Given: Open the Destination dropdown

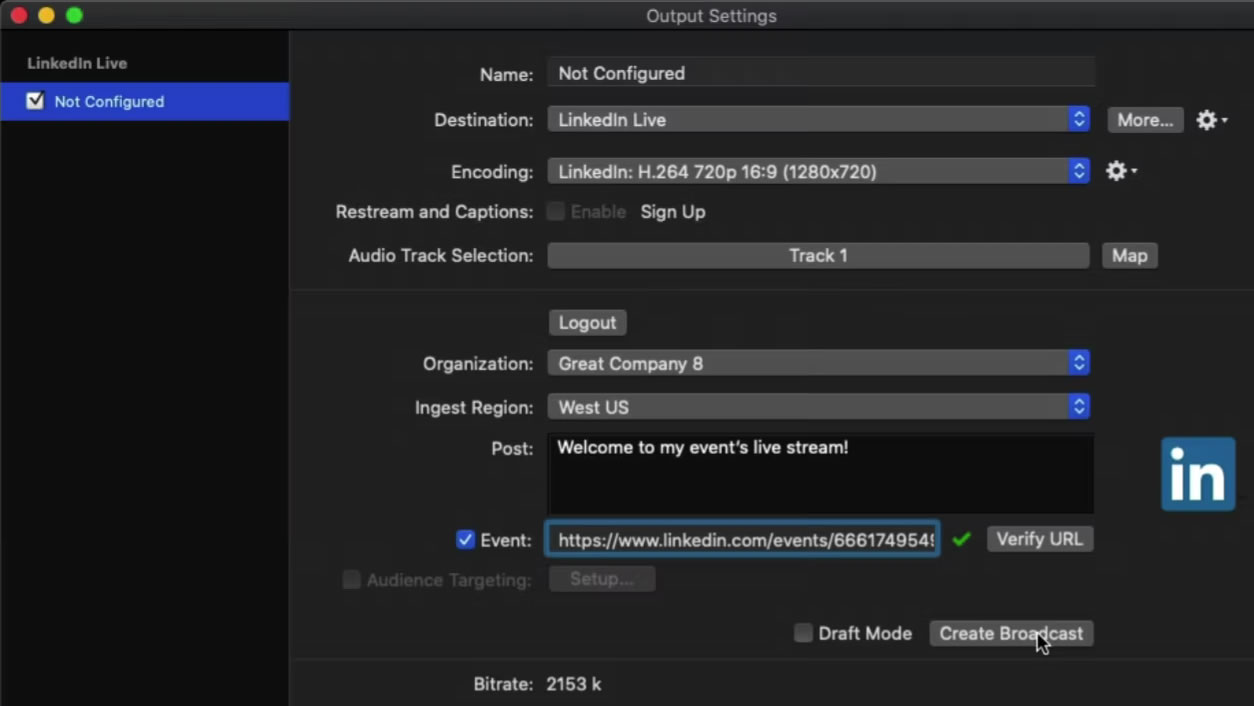Looking at the screenshot, I should tap(818, 120).
